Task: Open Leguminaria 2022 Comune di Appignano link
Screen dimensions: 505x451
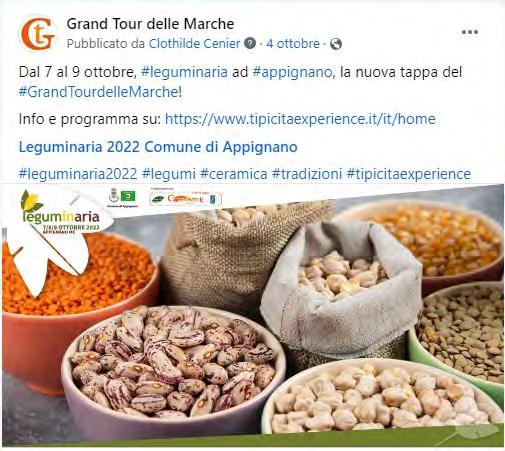Action: tap(158, 147)
